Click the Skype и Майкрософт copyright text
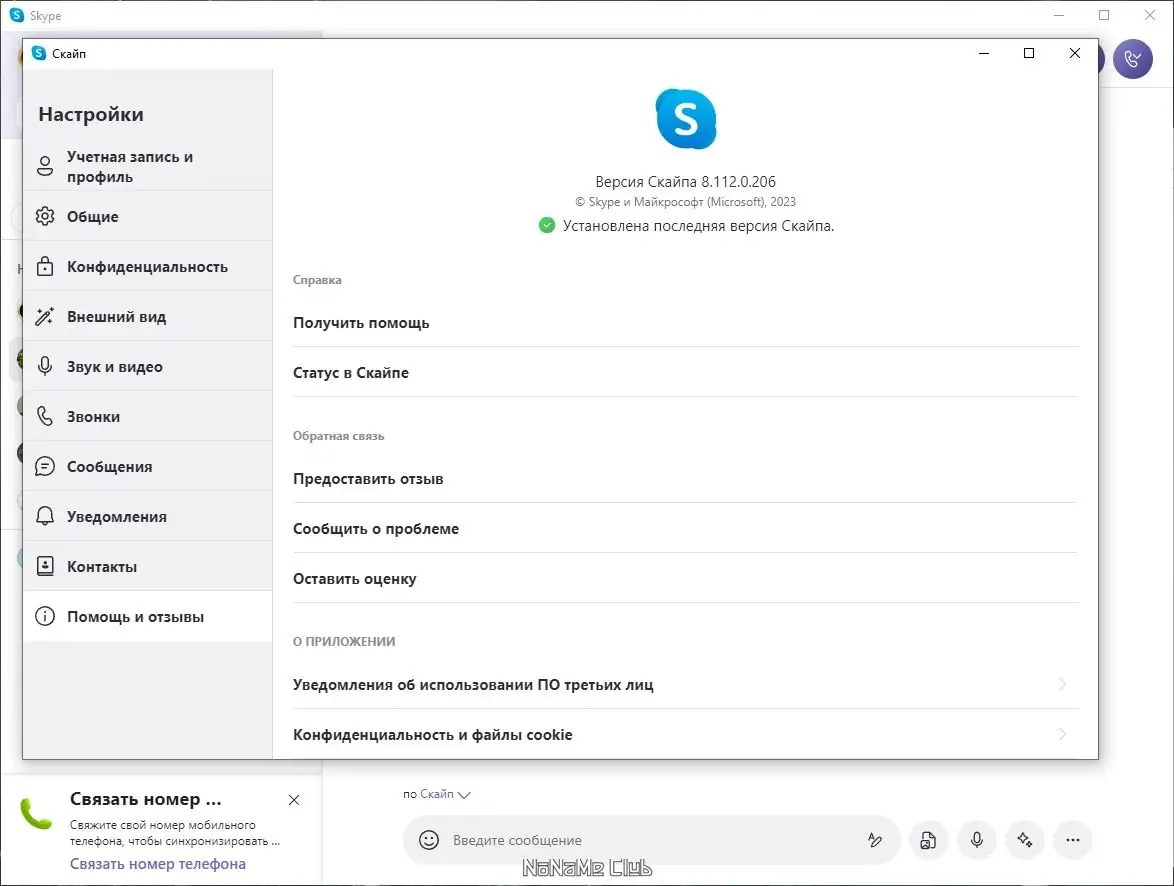Image resolution: width=1174 pixels, height=886 pixels. pyautogui.click(x=686, y=201)
